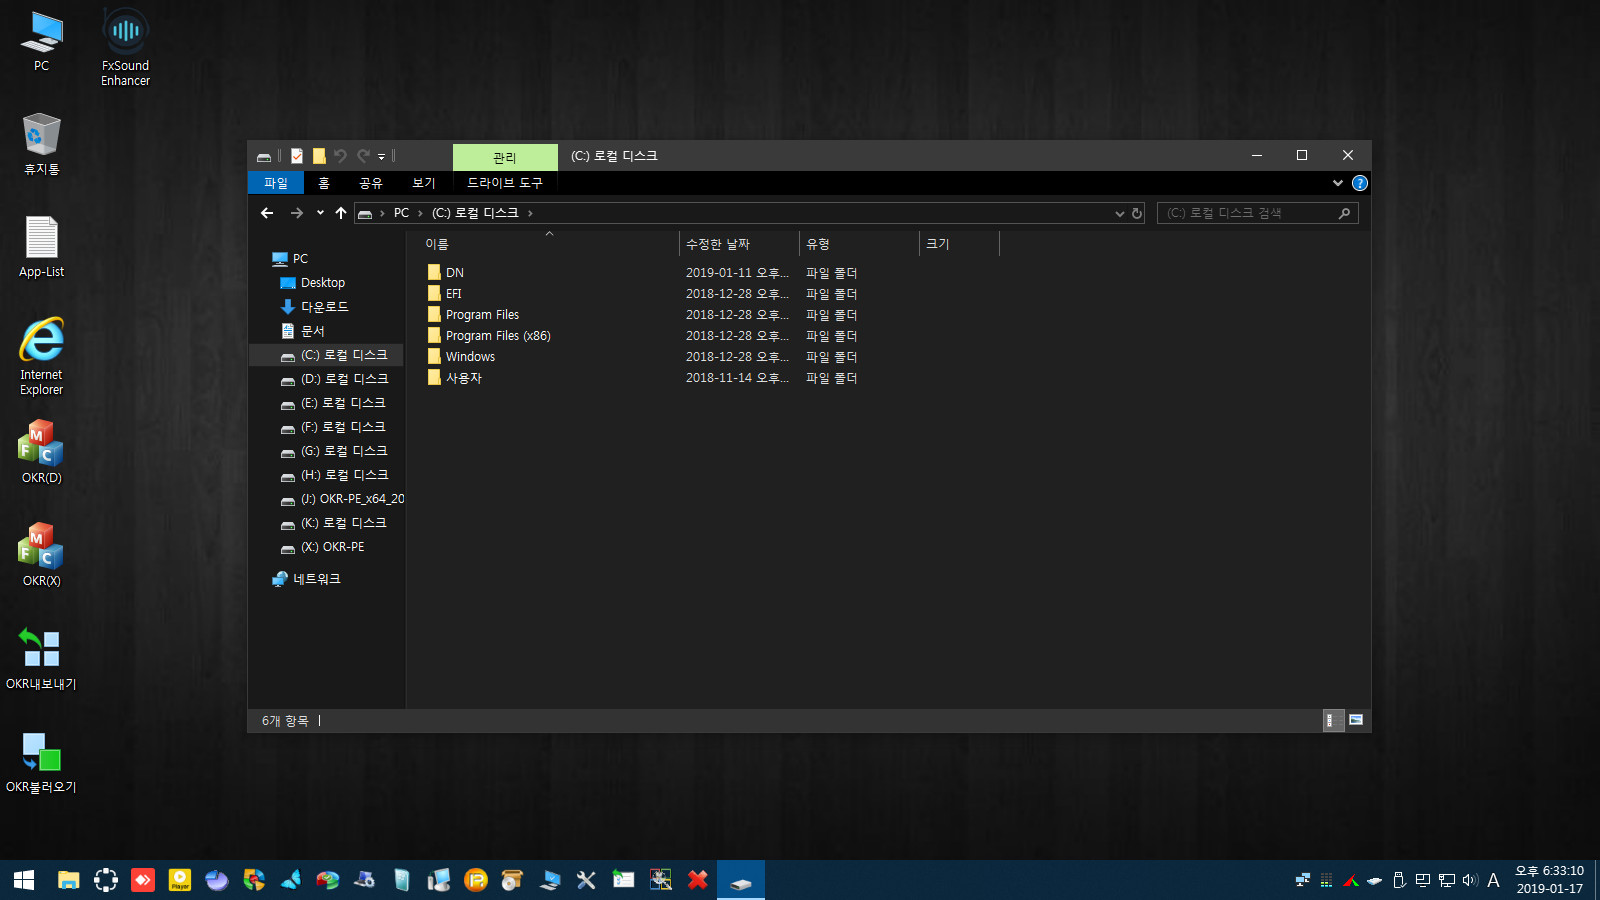The width and height of the screenshot is (1600, 900).
Task: Launch Internet Explorer from desktop
Action: coord(41,356)
